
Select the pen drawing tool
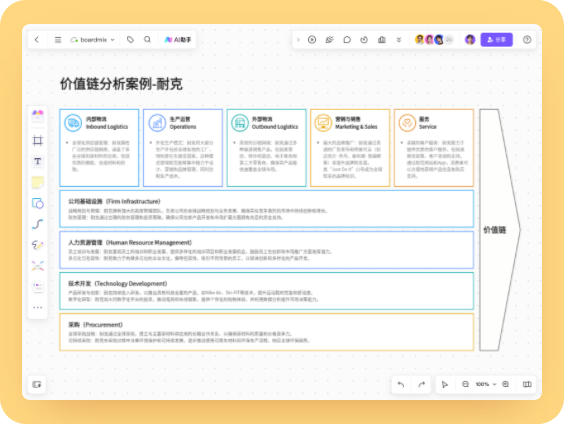37,245
